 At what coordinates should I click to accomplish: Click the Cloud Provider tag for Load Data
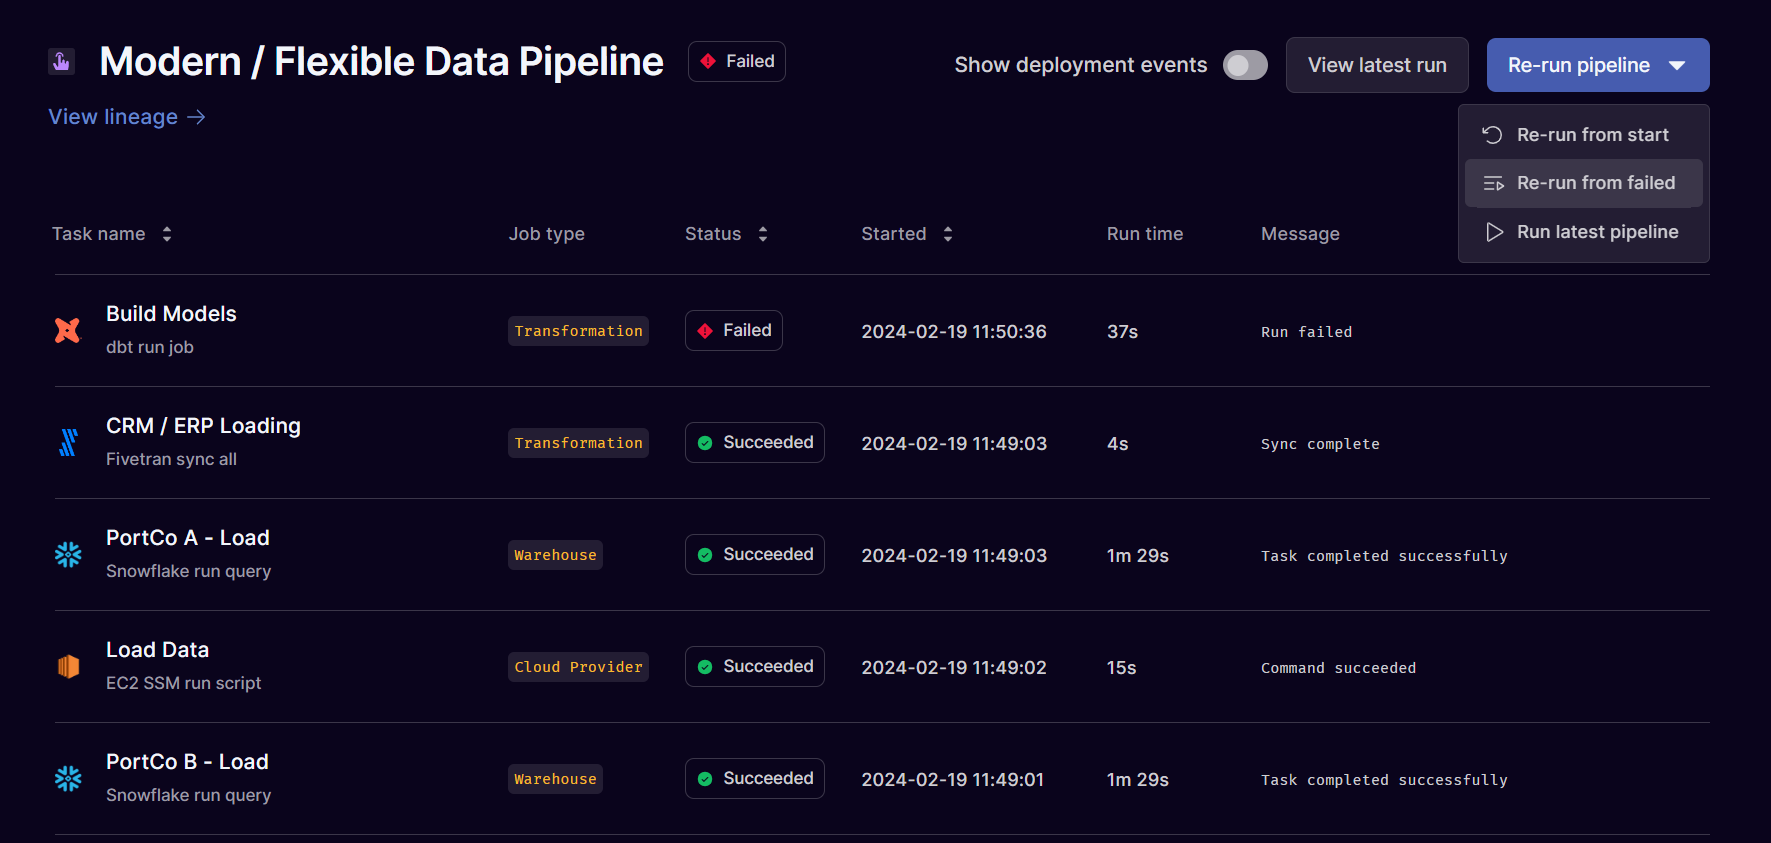[x=578, y=667]
